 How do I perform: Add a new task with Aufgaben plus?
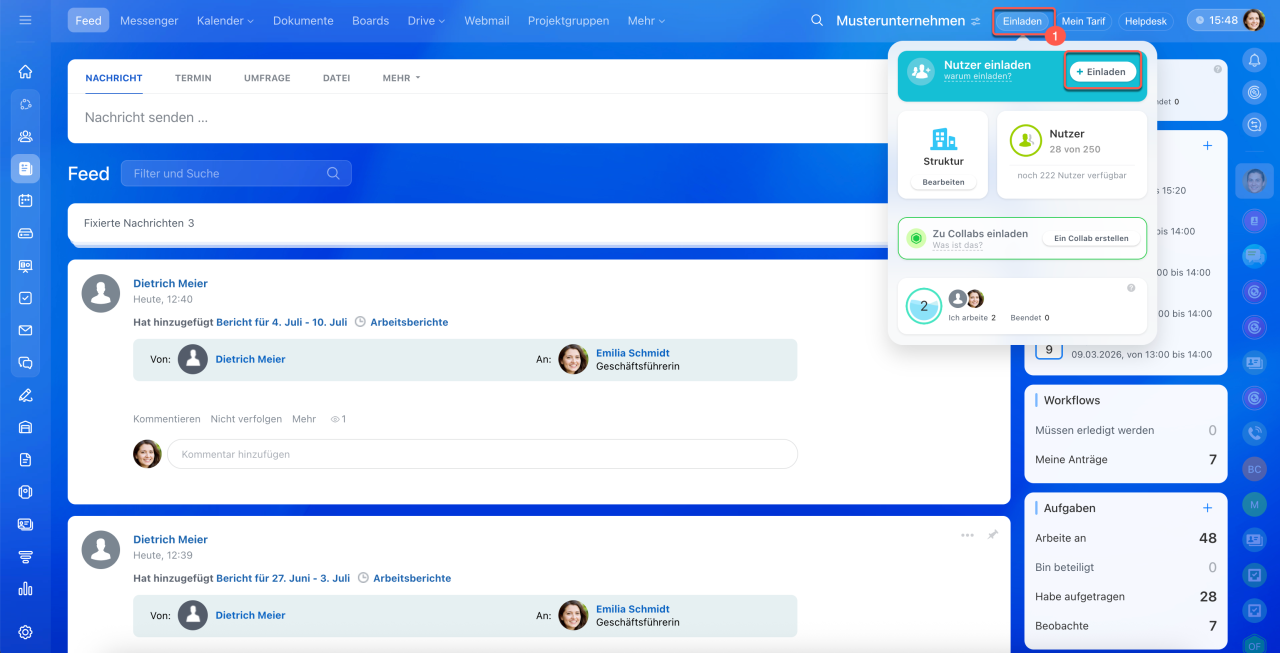tap(1207, 508)
